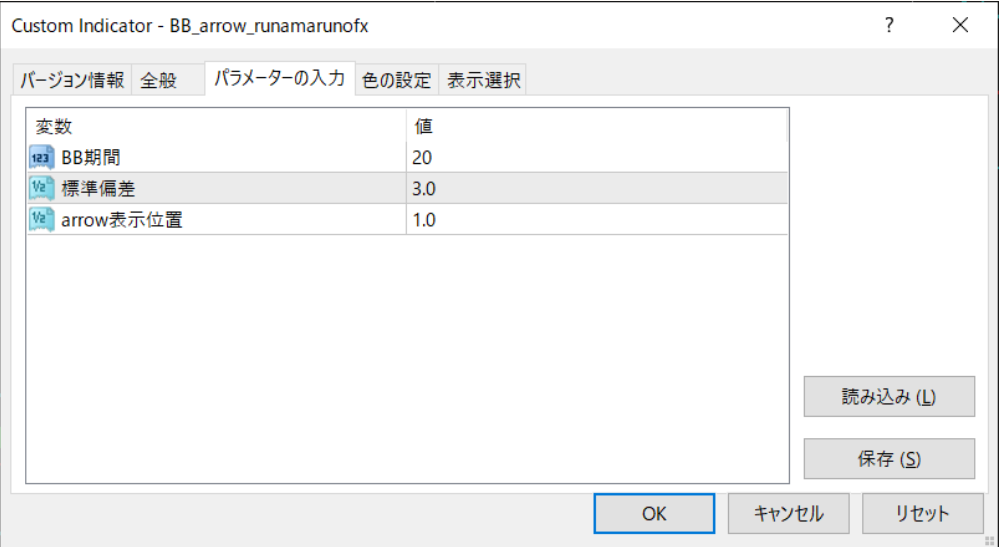Go to the 色の設定 tab
Screen dimensions: 999x547
(x=396, y=81)
